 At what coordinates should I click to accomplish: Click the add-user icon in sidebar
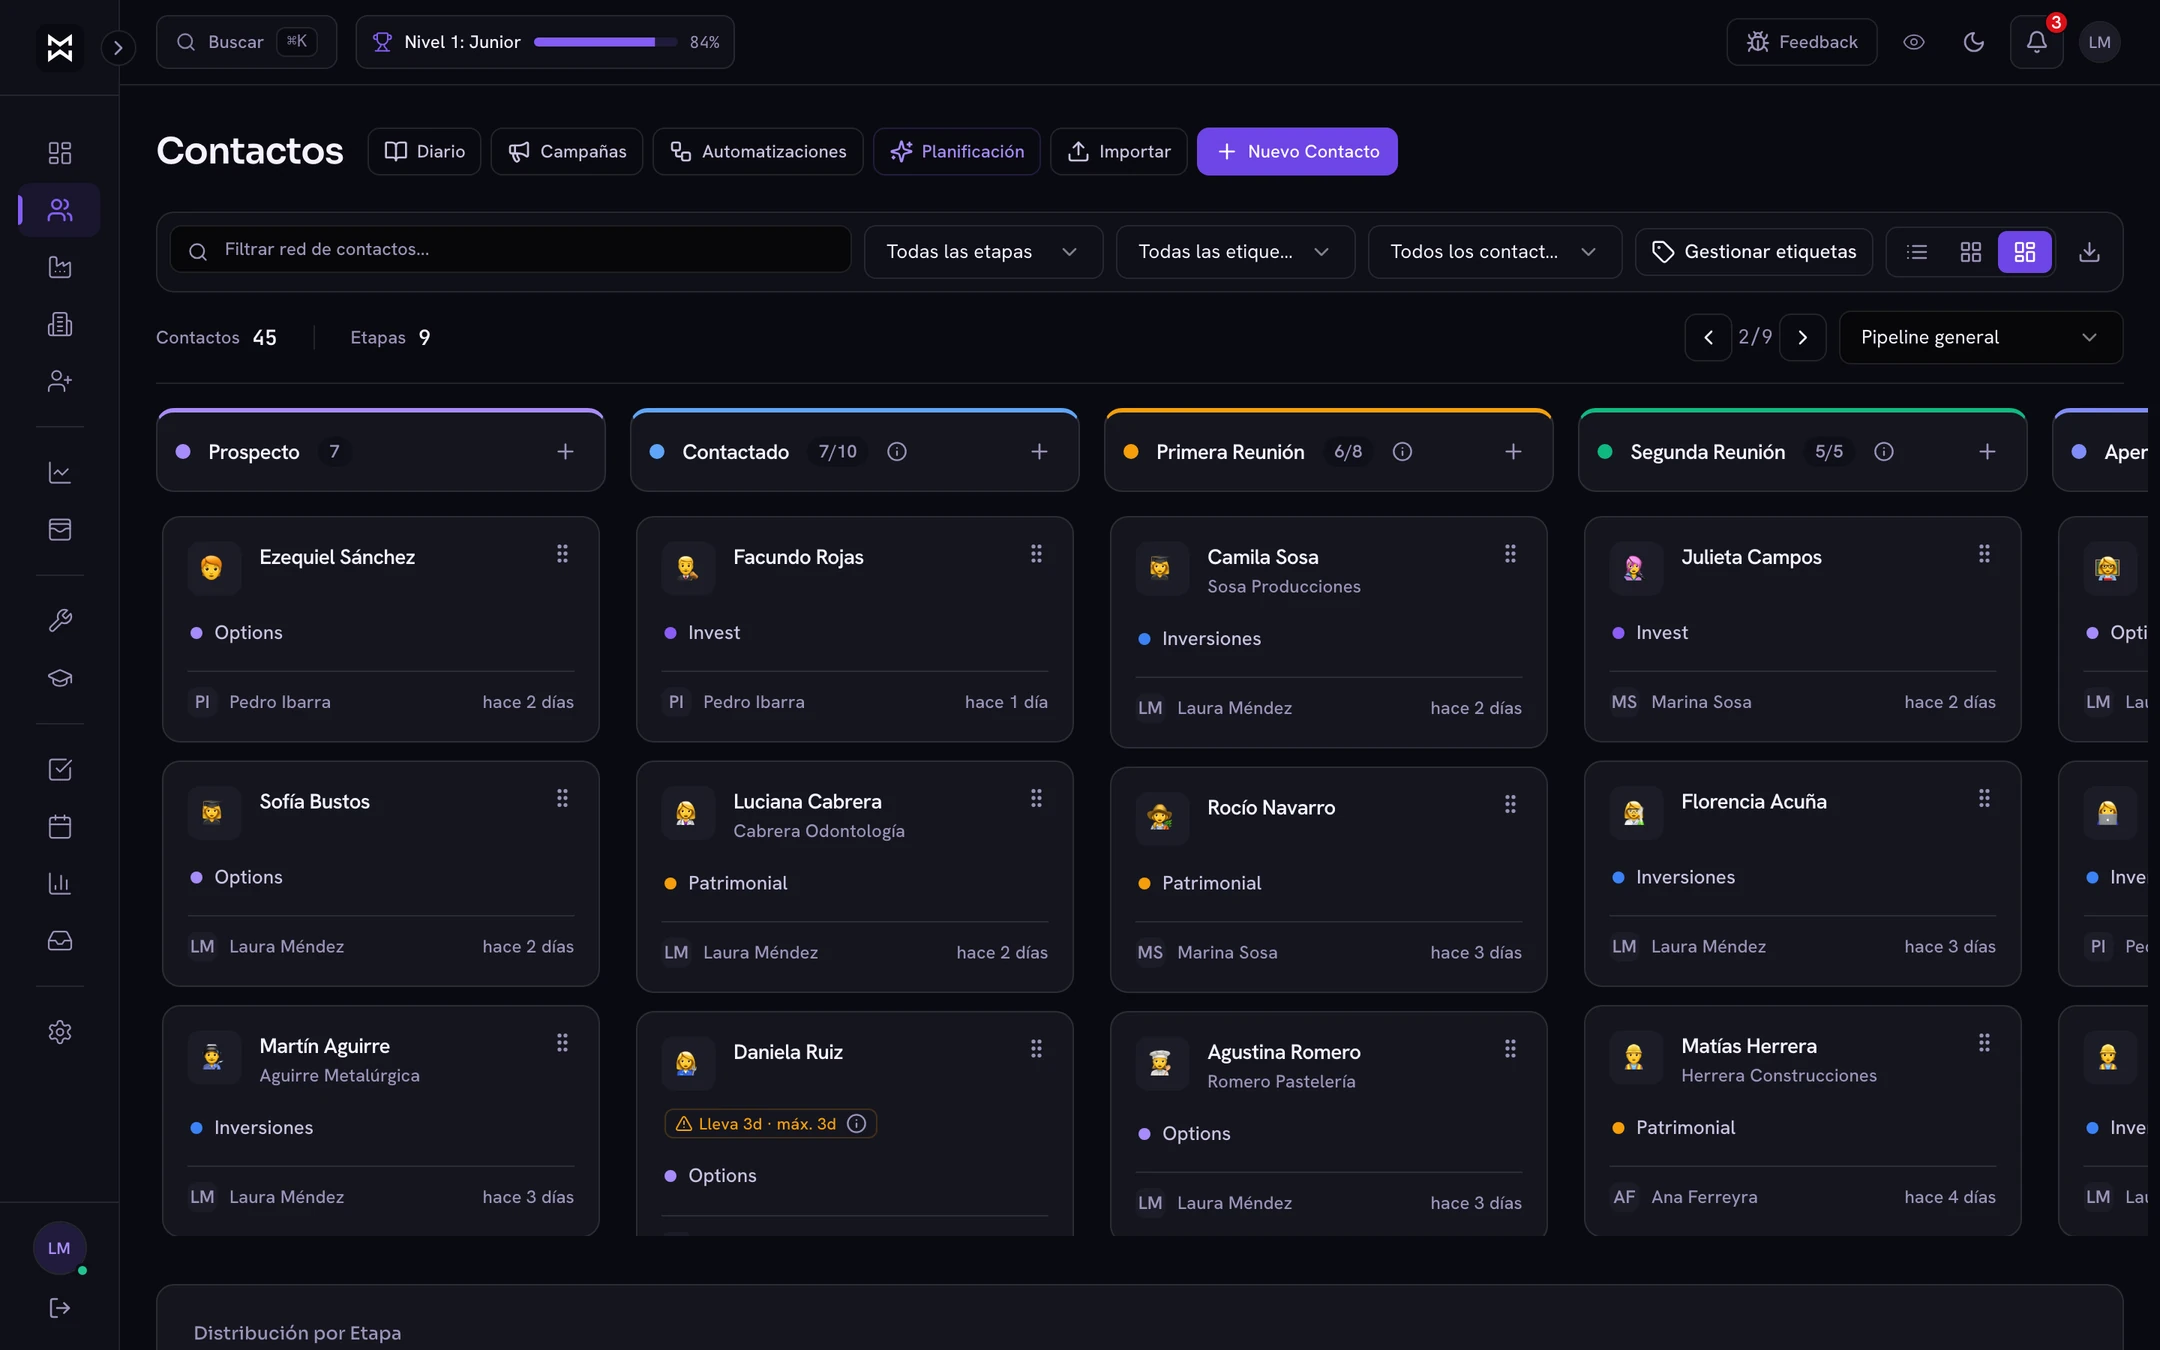[x=60, y=381]
